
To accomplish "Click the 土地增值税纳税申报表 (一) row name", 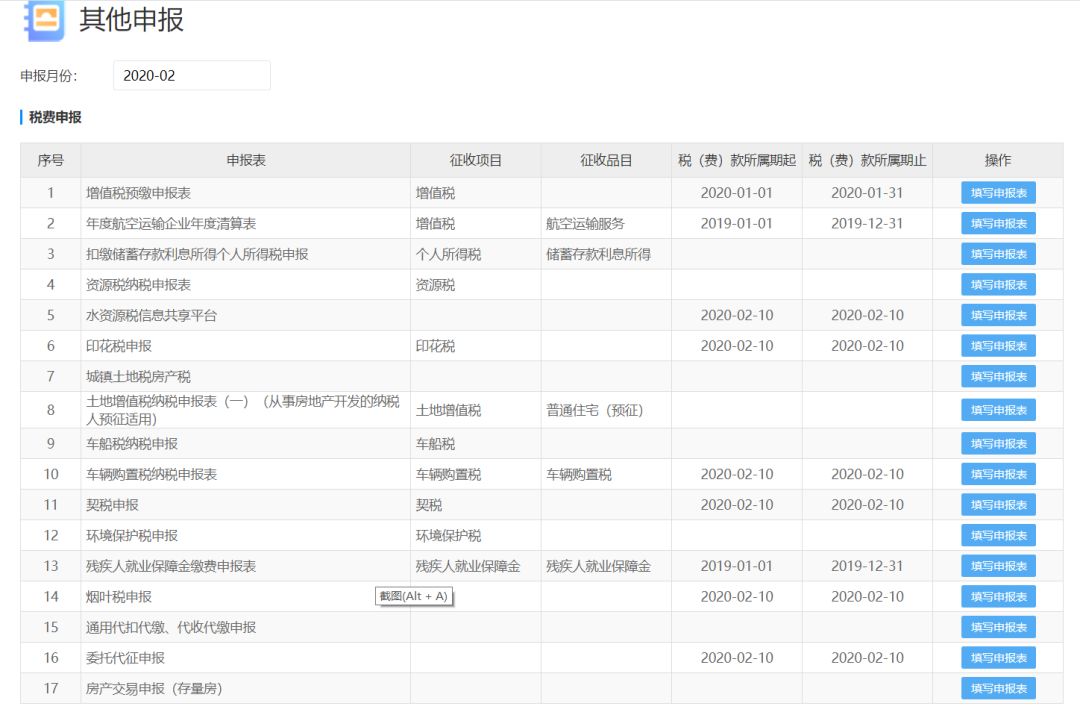I will click(242, 410).
